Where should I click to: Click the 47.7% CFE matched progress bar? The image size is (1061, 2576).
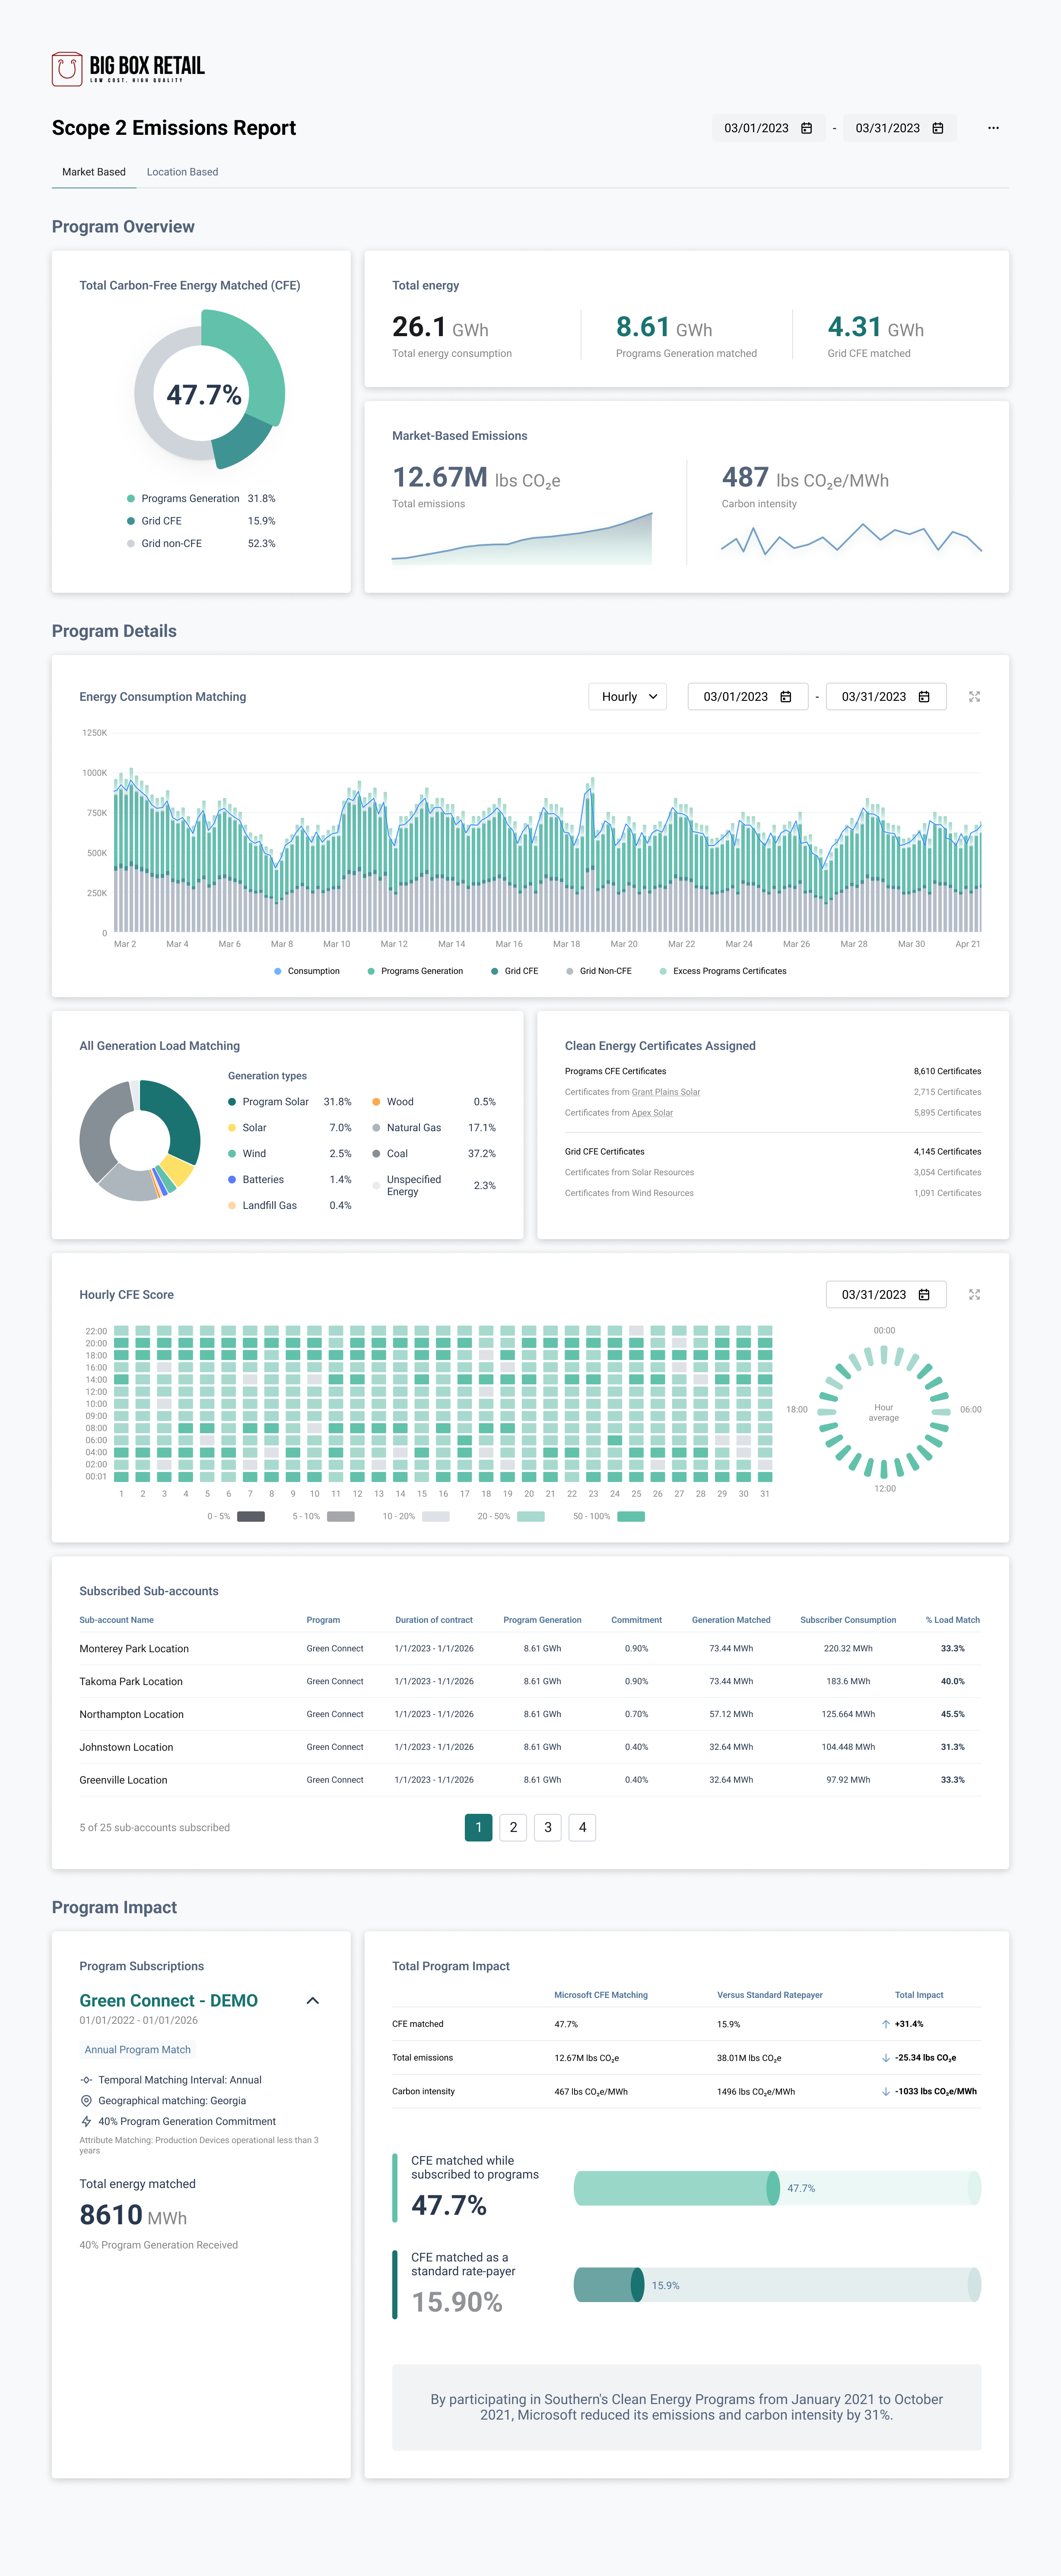[777, 2188]
